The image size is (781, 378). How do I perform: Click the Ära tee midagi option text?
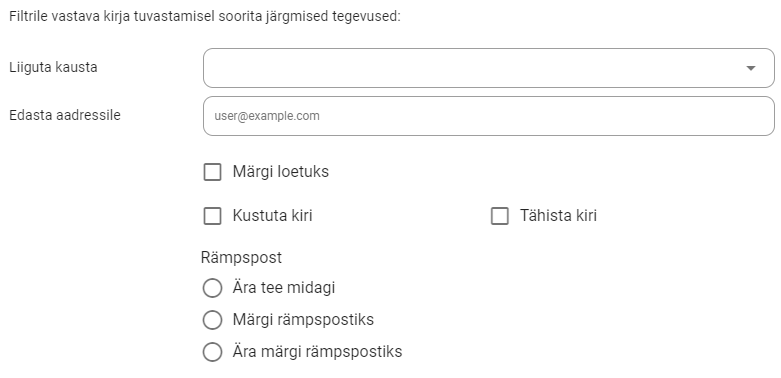[x=283, y=288]
